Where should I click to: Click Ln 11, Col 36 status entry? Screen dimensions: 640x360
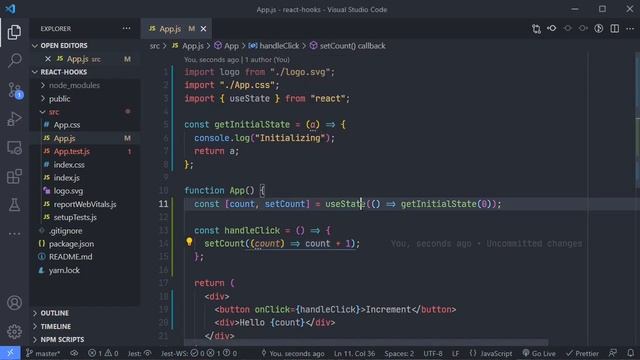click(354, 353)
